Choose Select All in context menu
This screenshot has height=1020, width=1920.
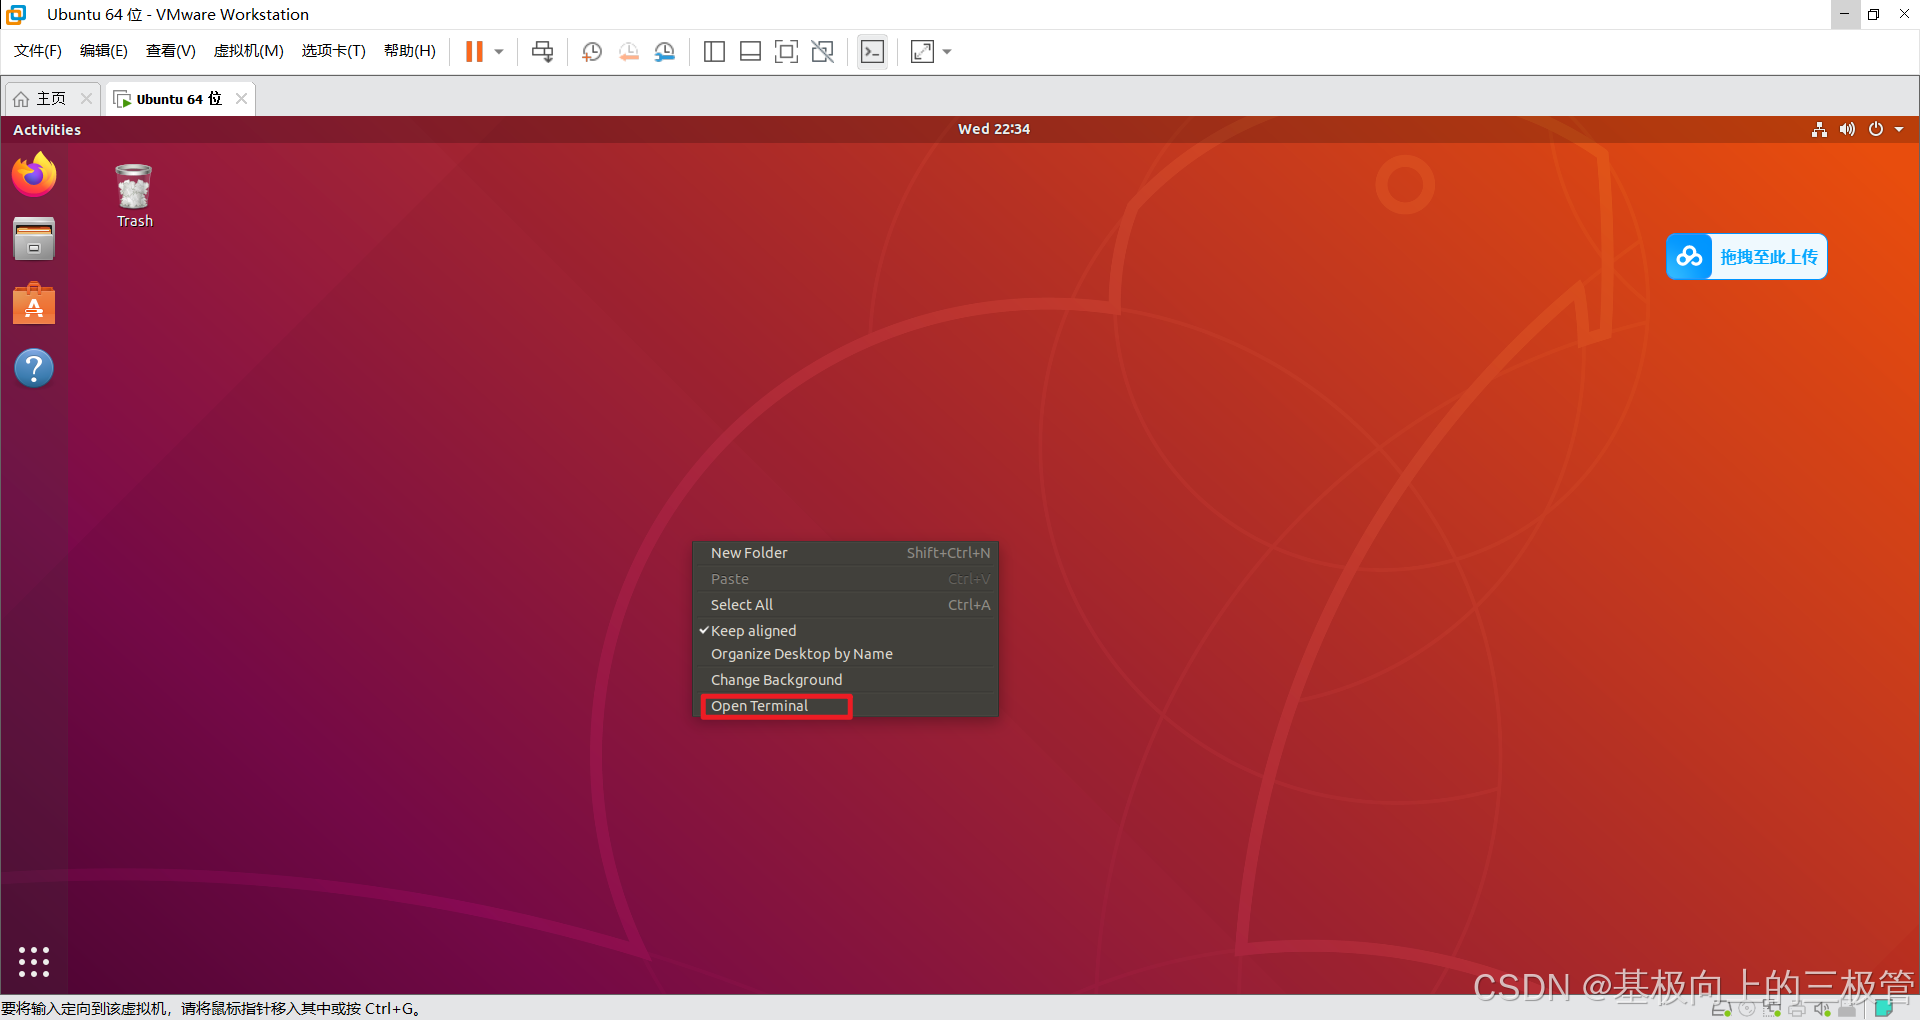click(845, 605)
